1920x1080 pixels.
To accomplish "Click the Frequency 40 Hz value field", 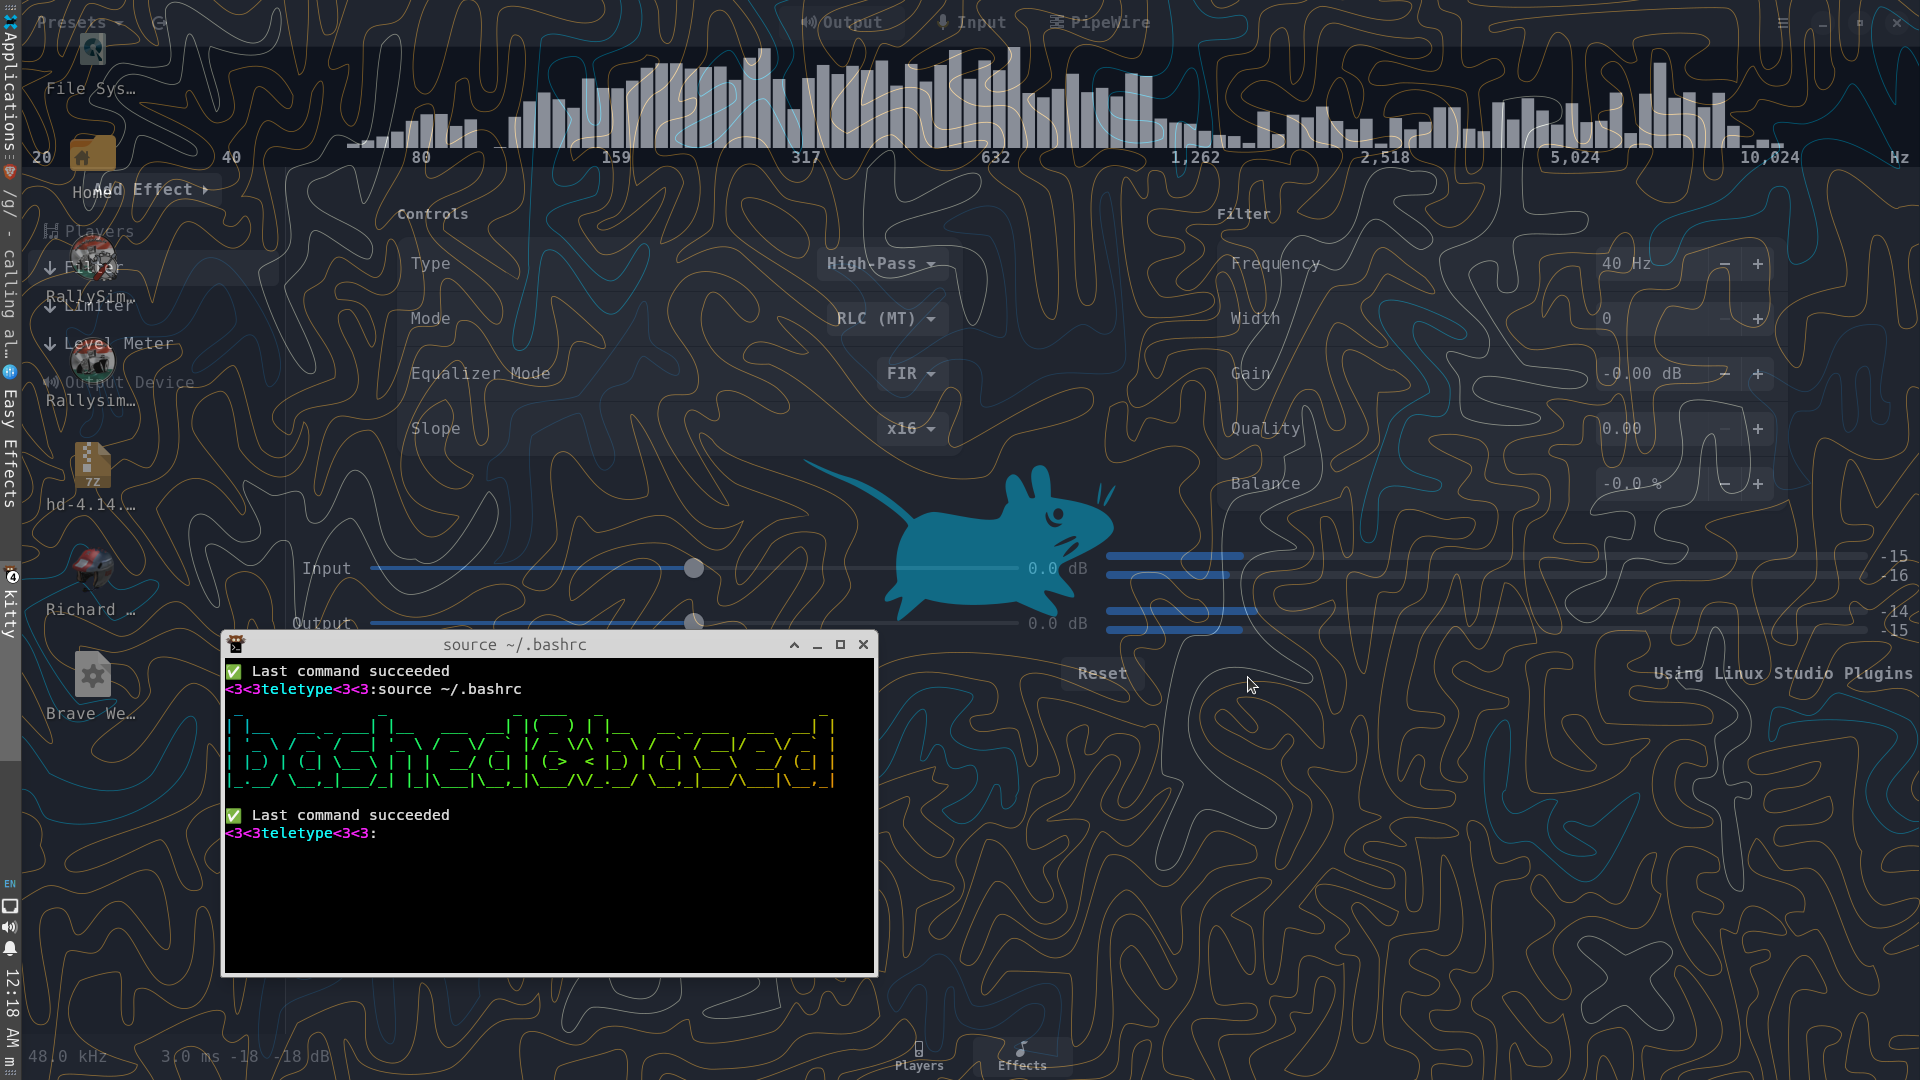I will 1652,264.
